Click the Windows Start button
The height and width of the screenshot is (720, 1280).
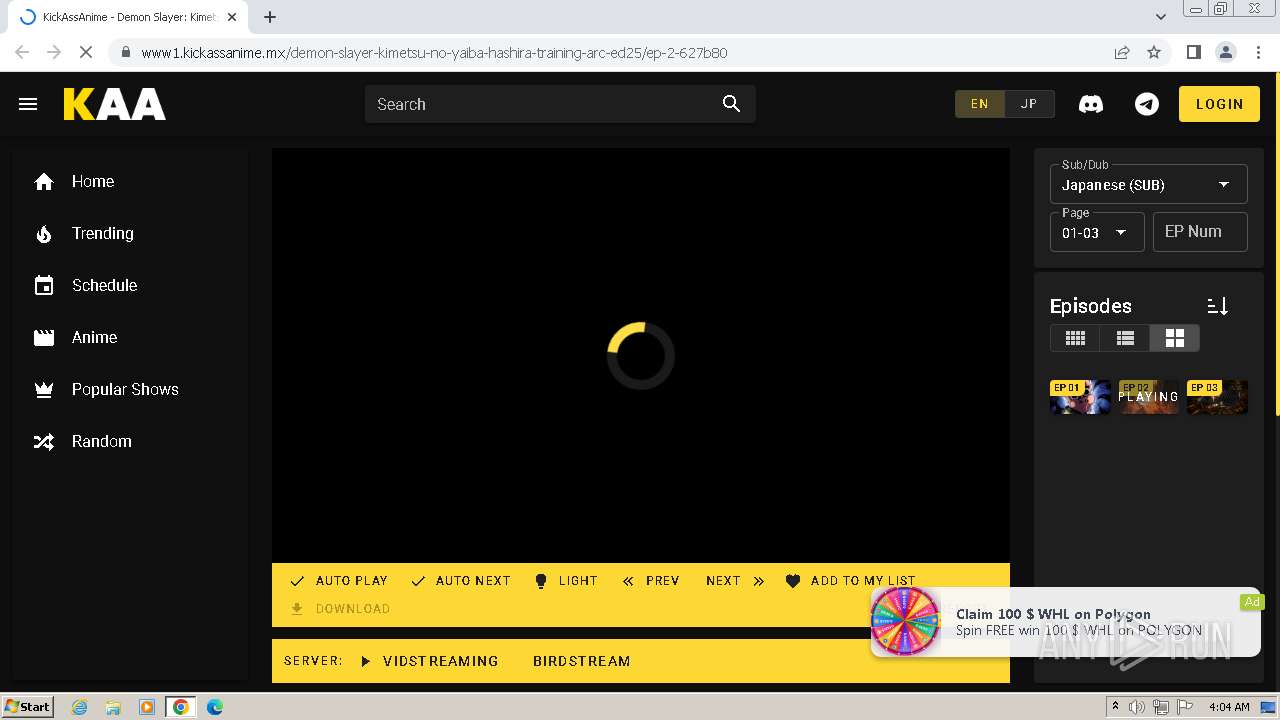(x=28, y=707)
